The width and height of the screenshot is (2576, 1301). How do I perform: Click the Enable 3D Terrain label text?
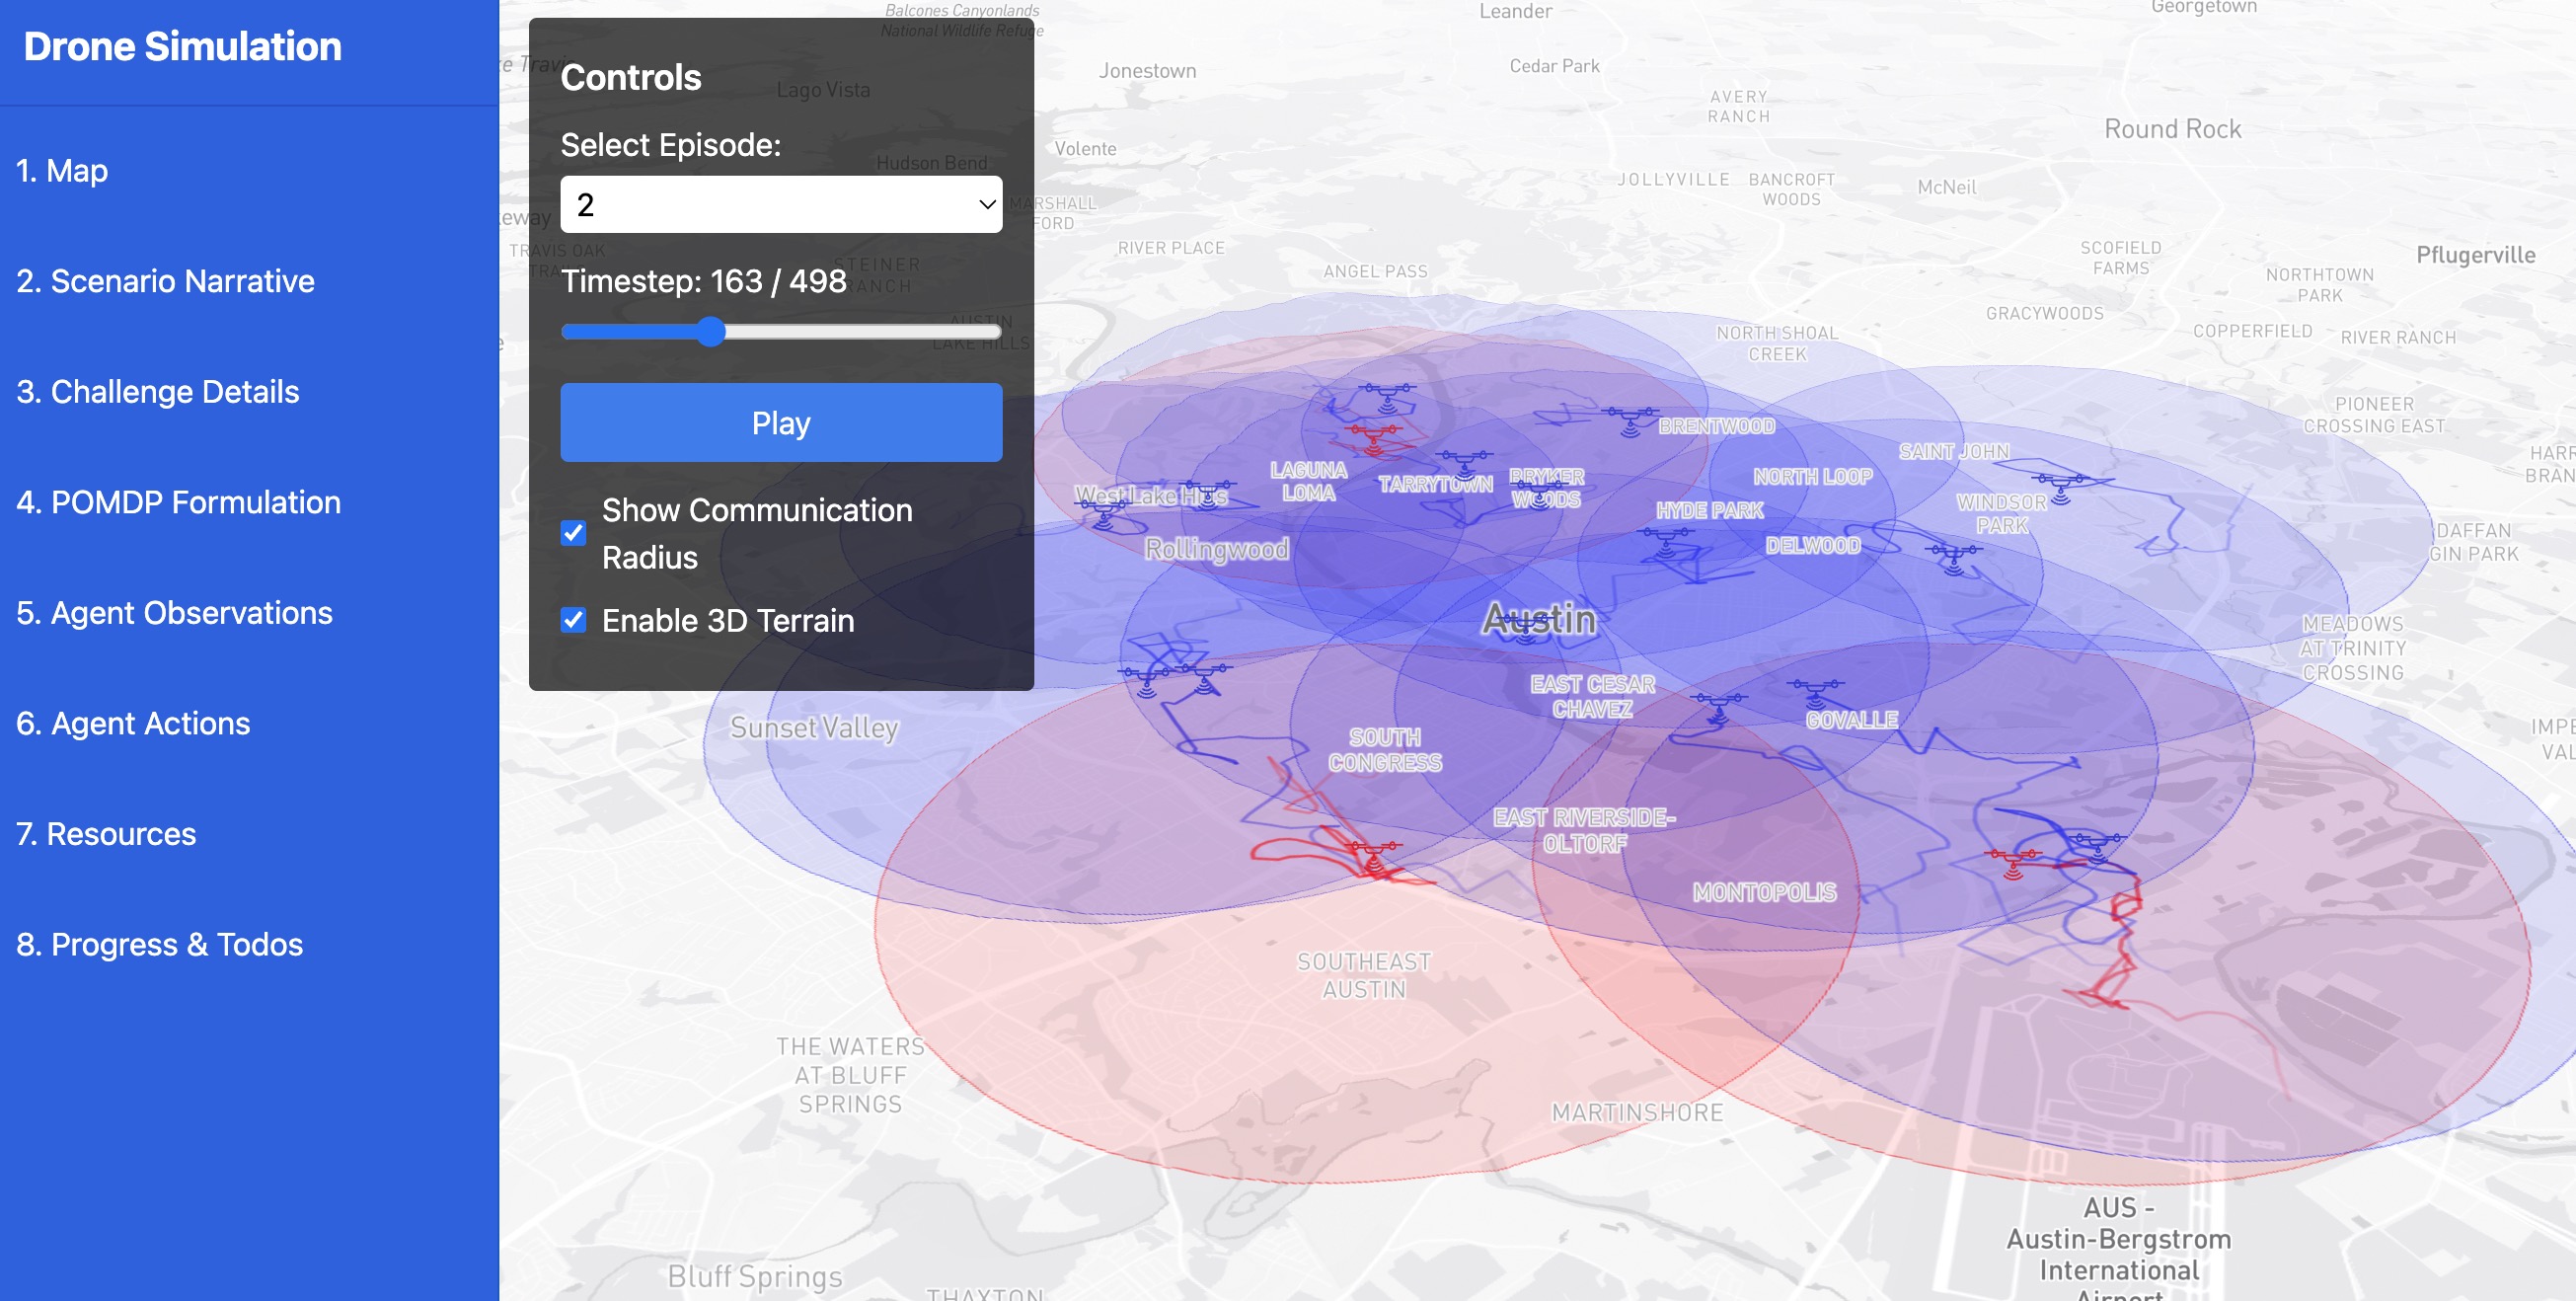click(x=728, y=620)
